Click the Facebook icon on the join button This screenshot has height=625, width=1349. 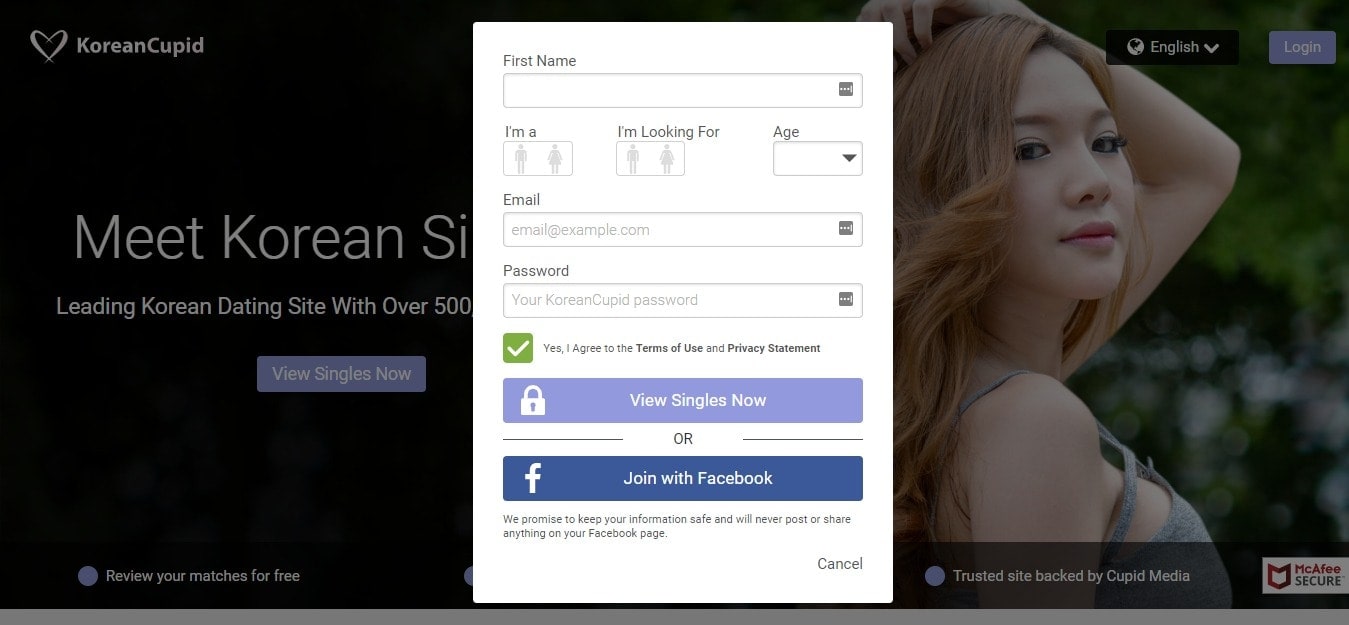tap(531, 478)
